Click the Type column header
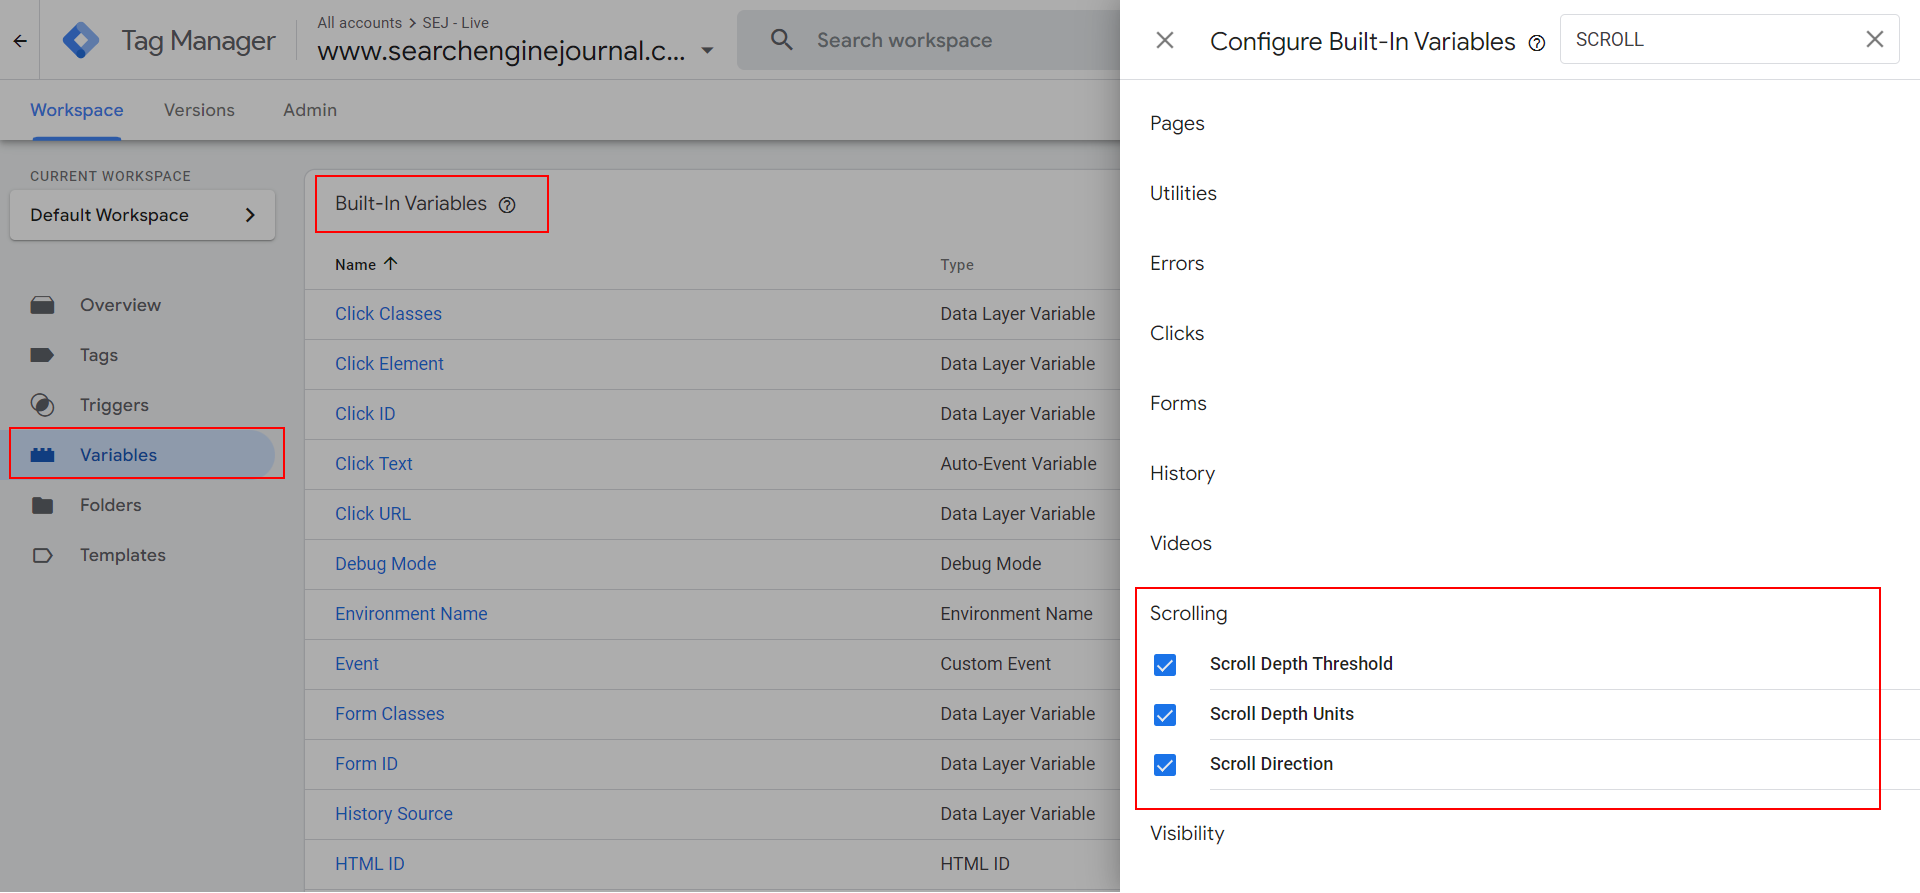The height and width of the screenshot is (893, 1920). pos(956,265)
